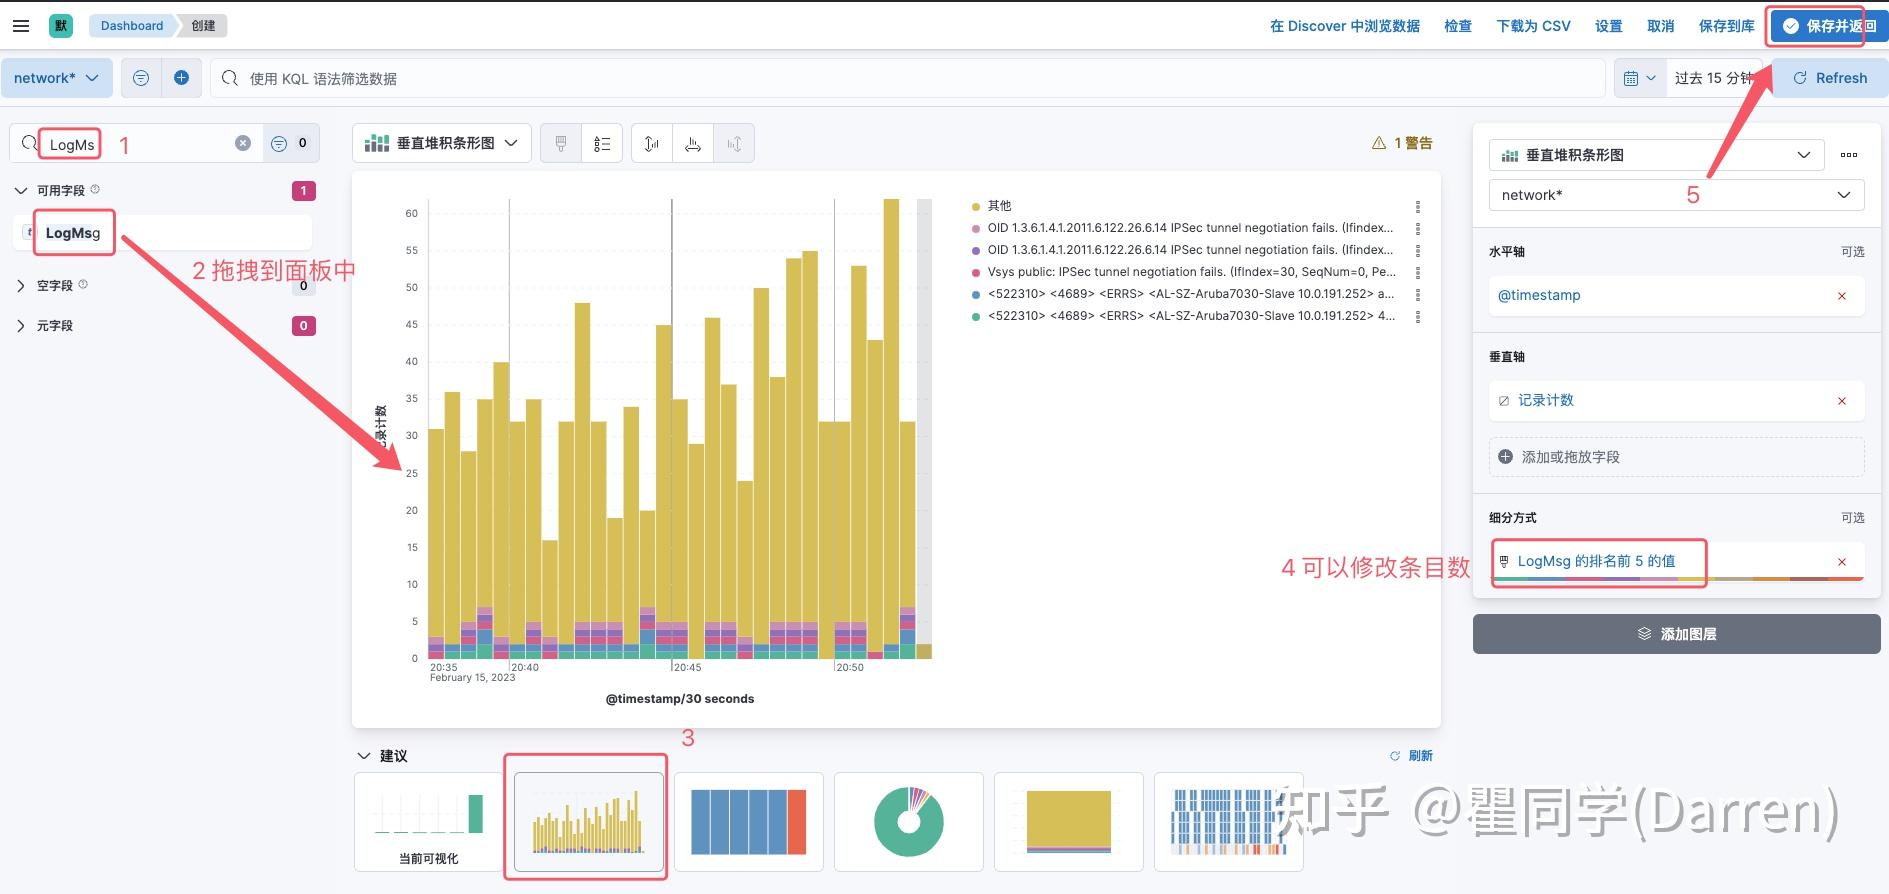
Task: Select the LogMsg available field
Action: [163, 233]
